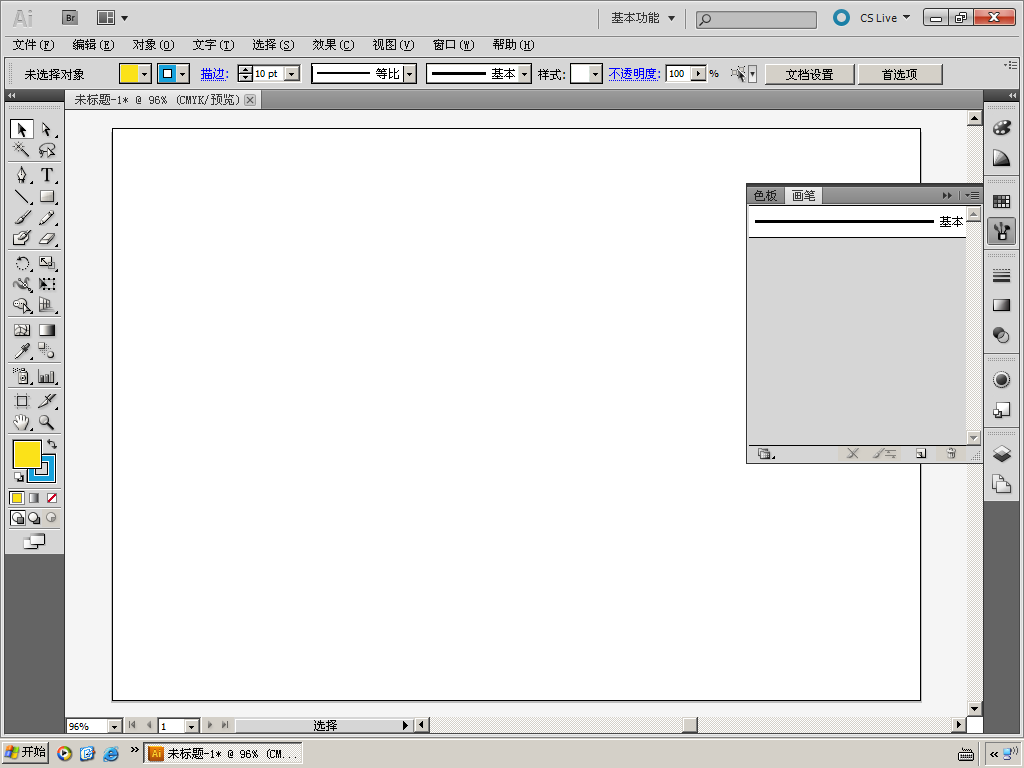
Task: Set paint mode to Gradient
Action: (x=34, y=498)
